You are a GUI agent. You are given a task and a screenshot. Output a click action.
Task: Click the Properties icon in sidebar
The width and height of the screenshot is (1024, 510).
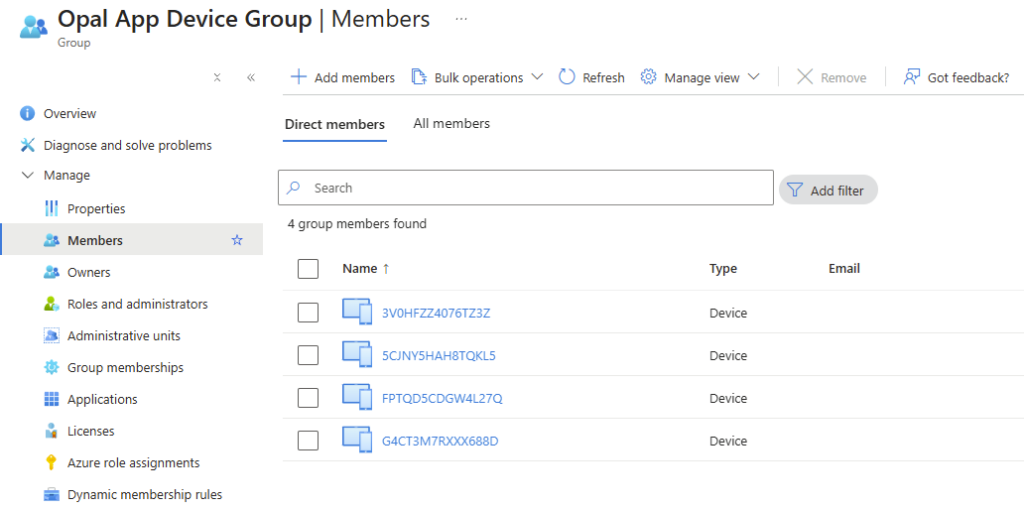pos(52,209)
